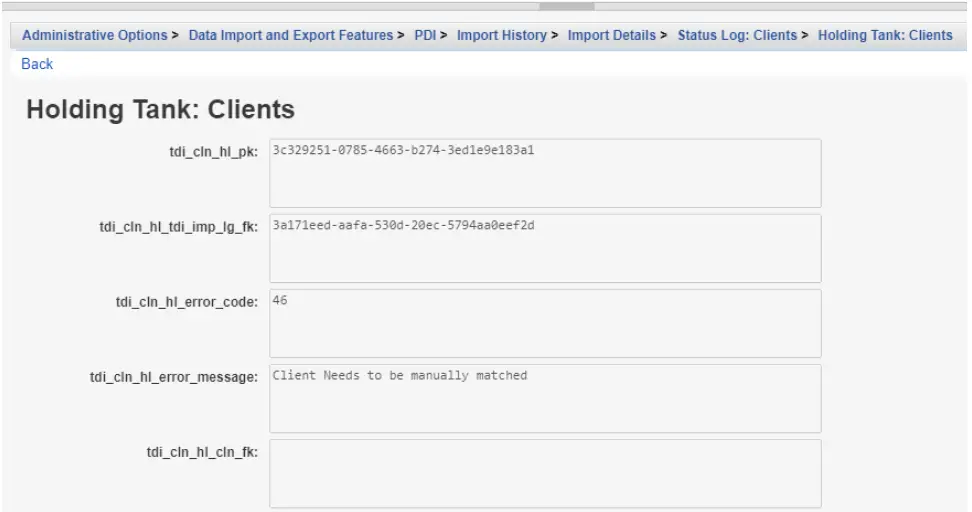Open Administrative Options breadcrumb link
This screenshot has height=512, width=972.
95,35
